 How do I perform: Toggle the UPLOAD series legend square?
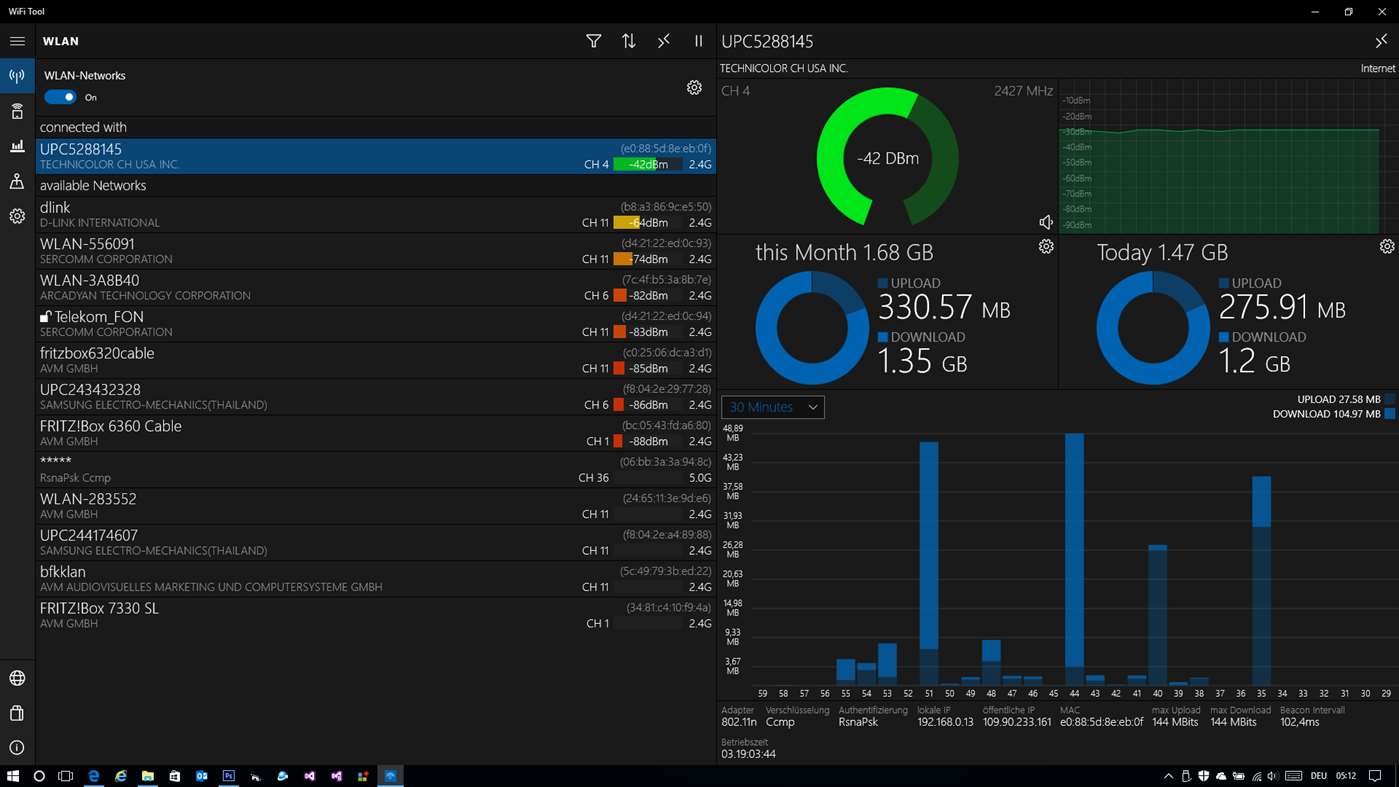(1390, 399)
